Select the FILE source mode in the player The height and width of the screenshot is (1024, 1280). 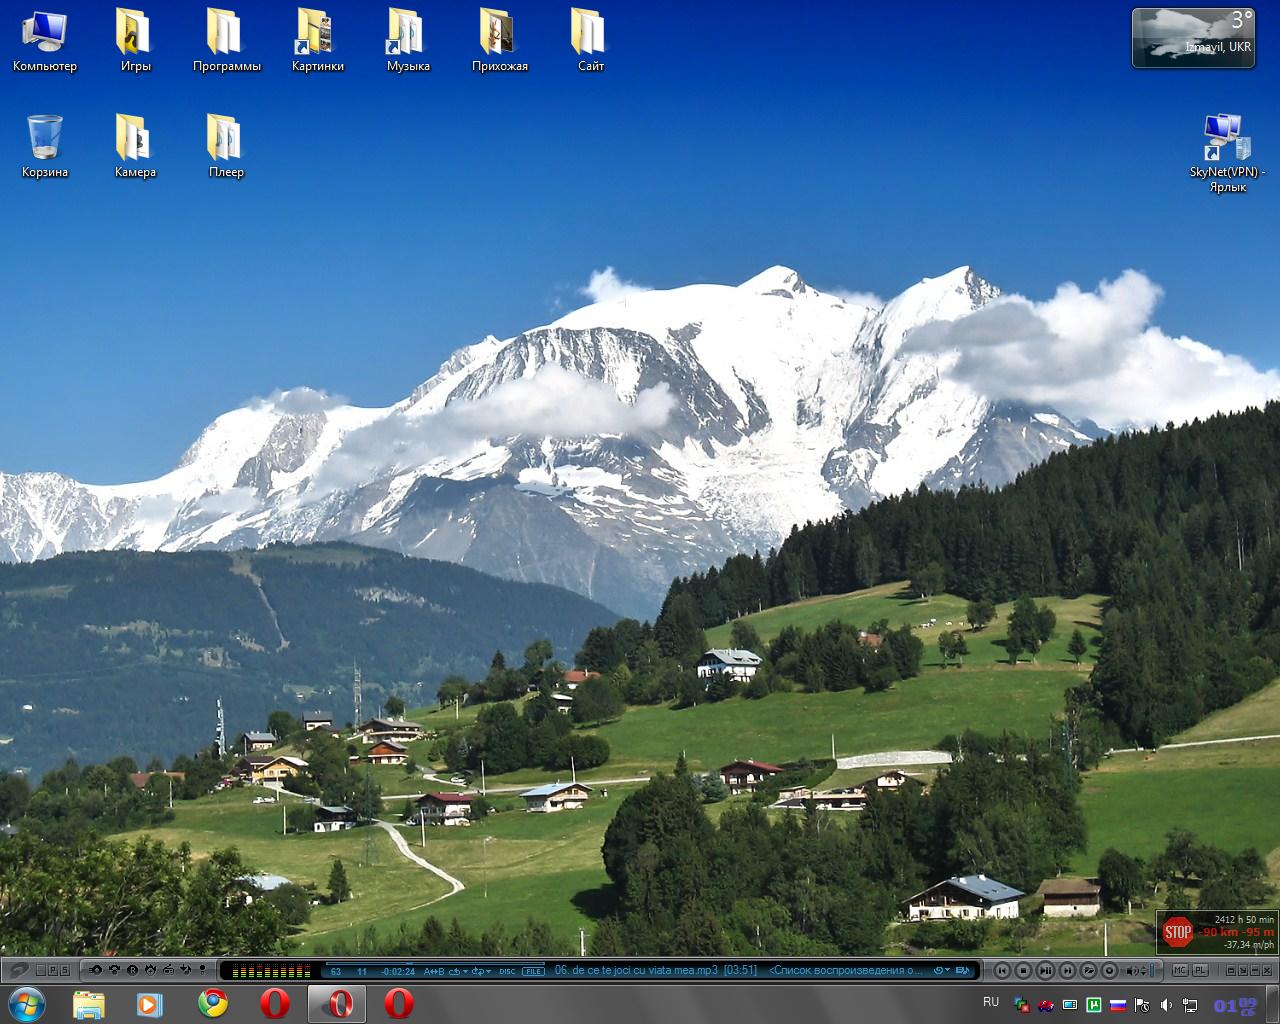point(533,971)
